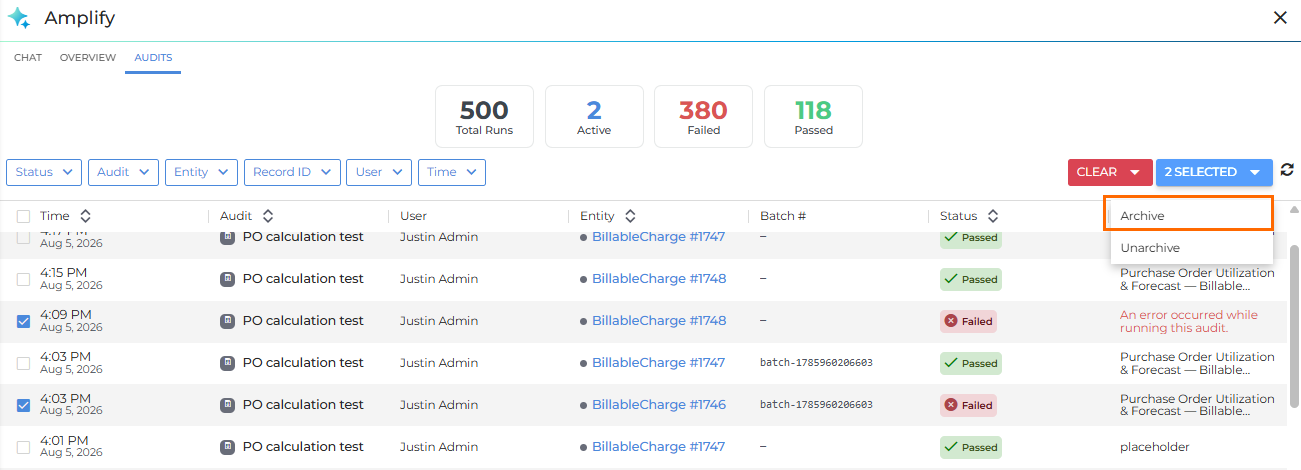Image resolution: width=1301 pixels, height=470 pixels.
Task: Click 'Justin Admin' in 4:15 PM row
Action: coord(439,279)
